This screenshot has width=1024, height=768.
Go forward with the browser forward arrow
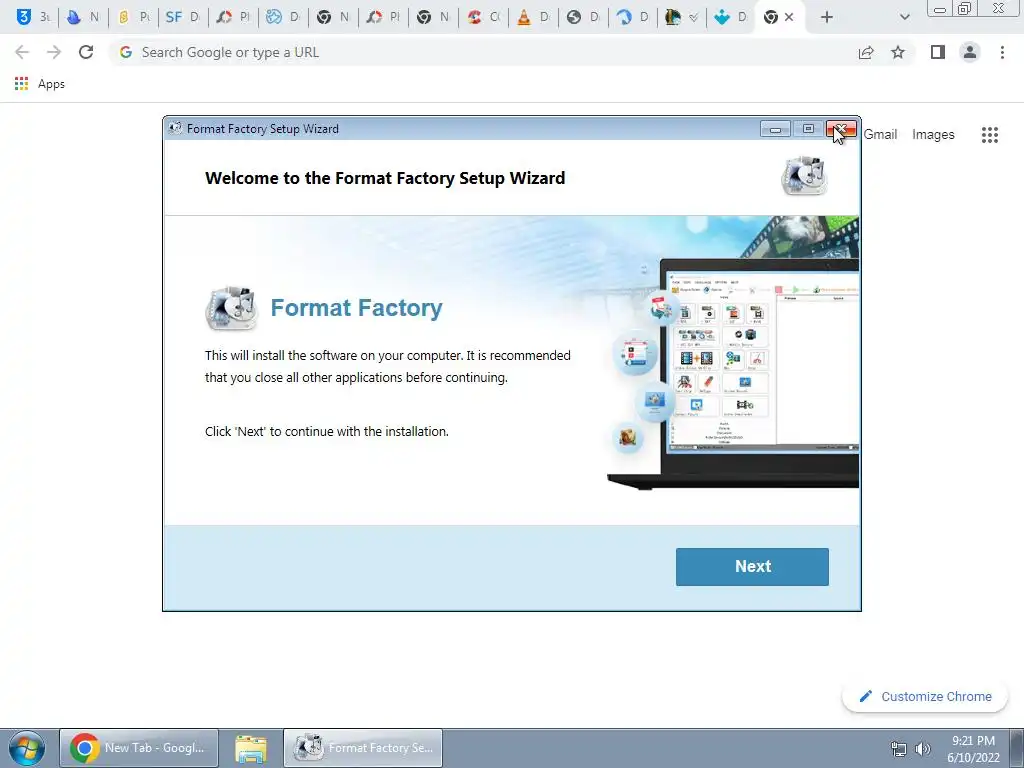(x=54, y=52)
